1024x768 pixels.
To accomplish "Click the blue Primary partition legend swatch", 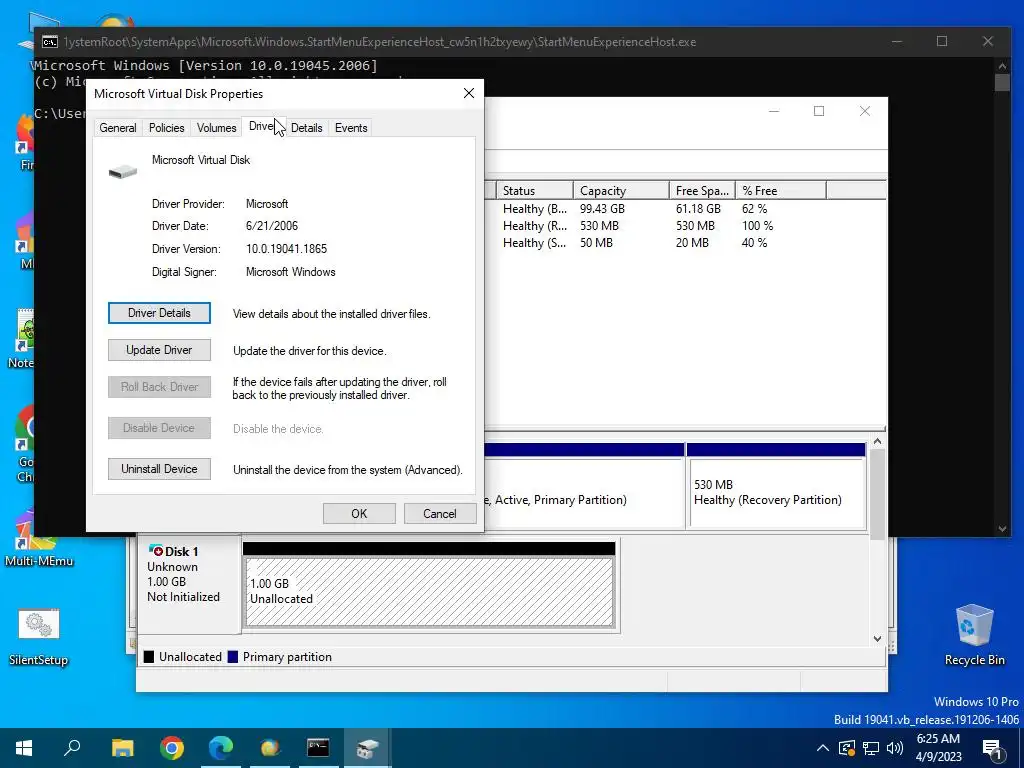I will [x=232, y=657].
